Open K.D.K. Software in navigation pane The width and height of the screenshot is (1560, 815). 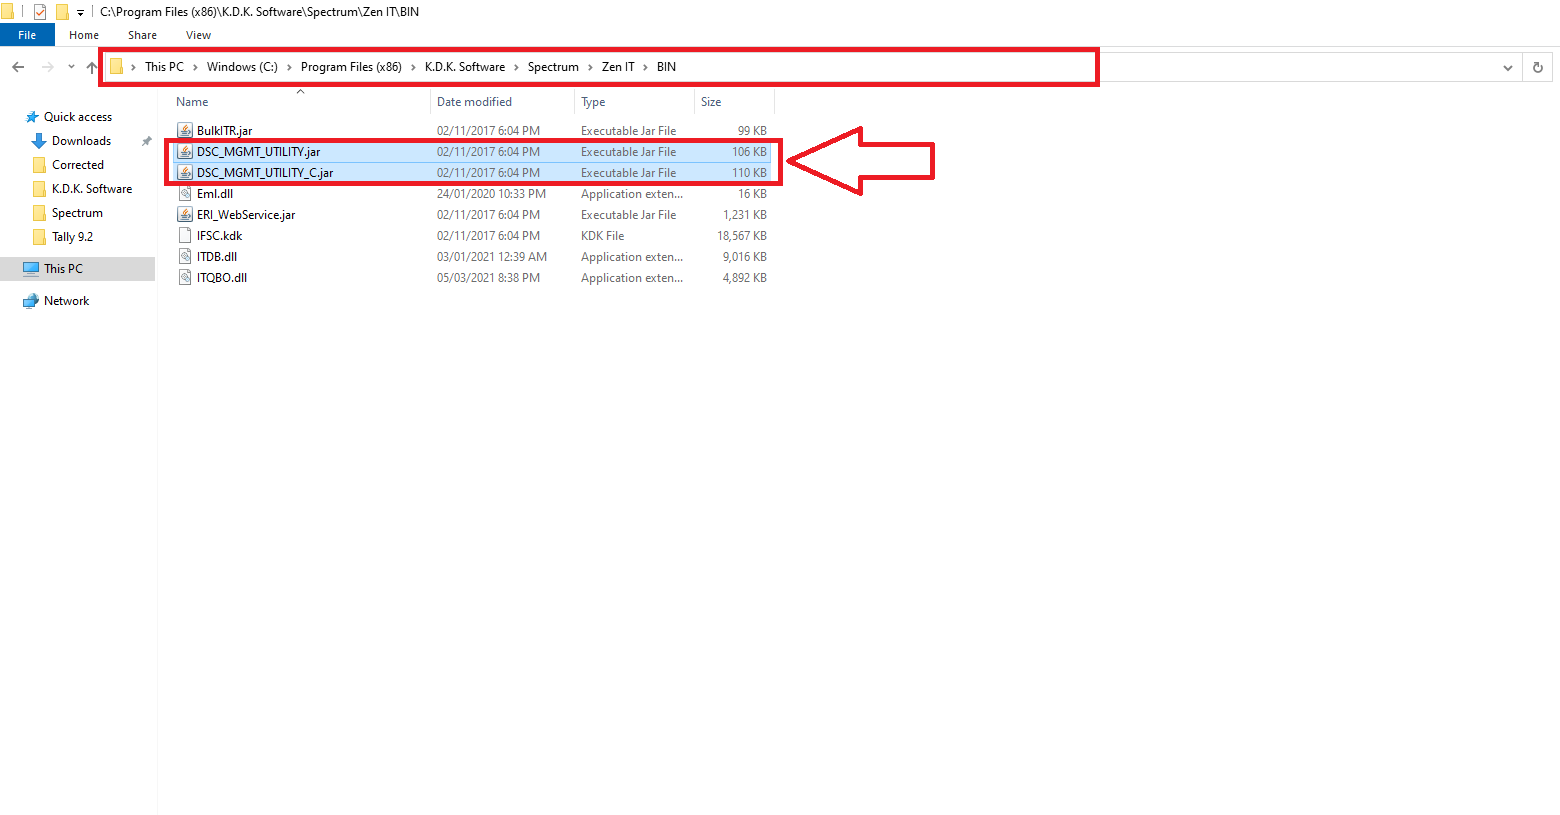click(x=92, y=189)
